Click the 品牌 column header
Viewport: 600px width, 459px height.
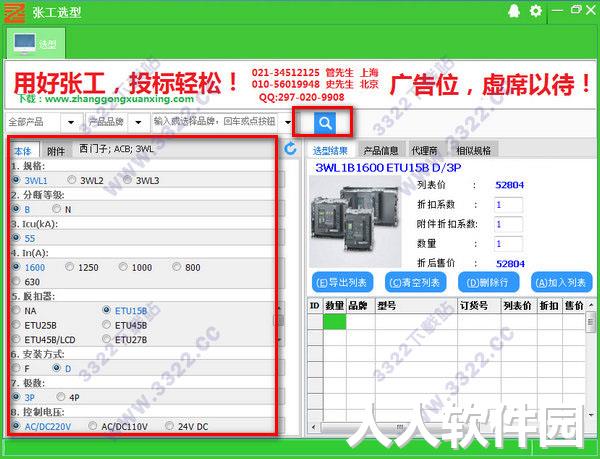(x=361, y=305)
